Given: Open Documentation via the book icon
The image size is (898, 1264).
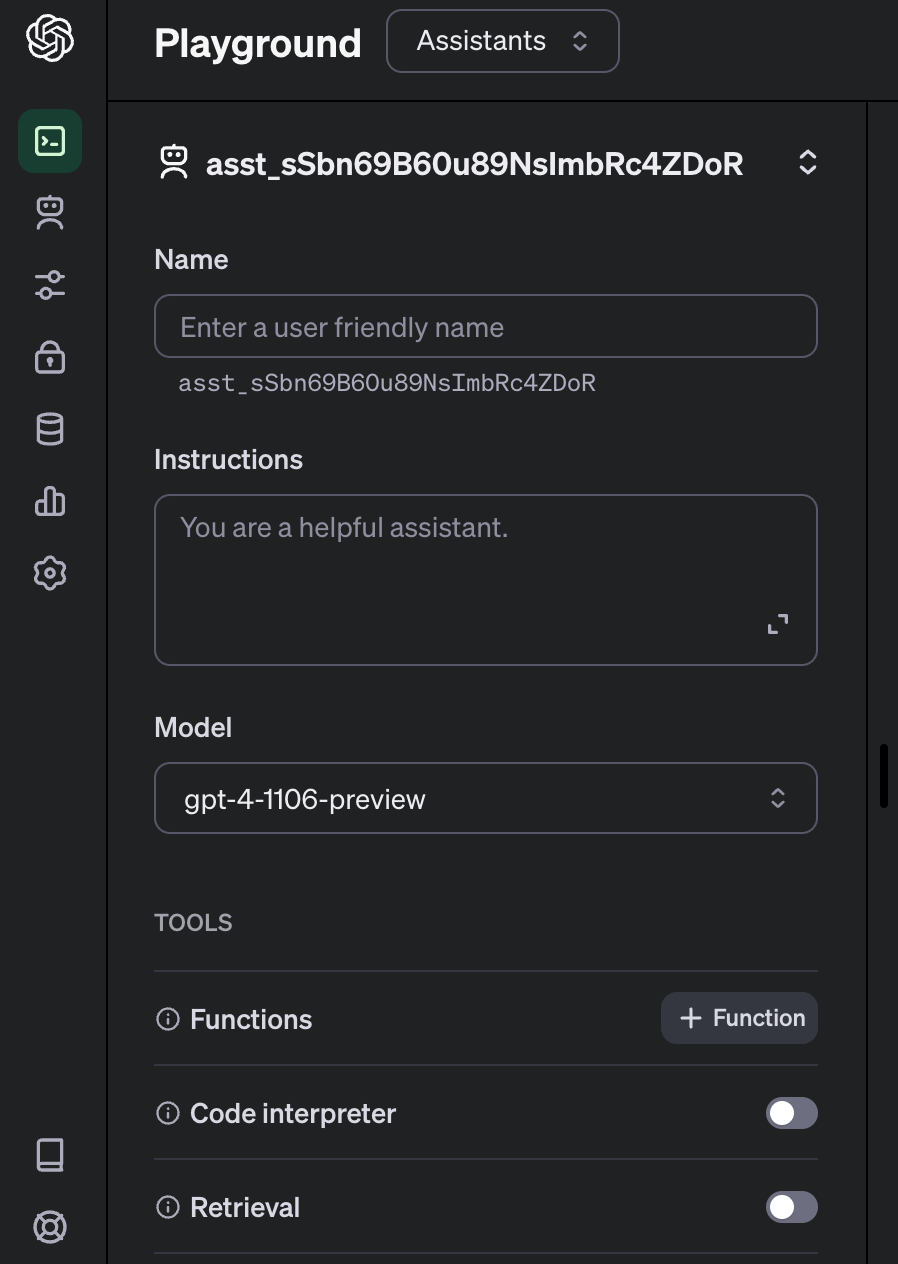Looking at the screenshot, I should (x=49, y=1154).
